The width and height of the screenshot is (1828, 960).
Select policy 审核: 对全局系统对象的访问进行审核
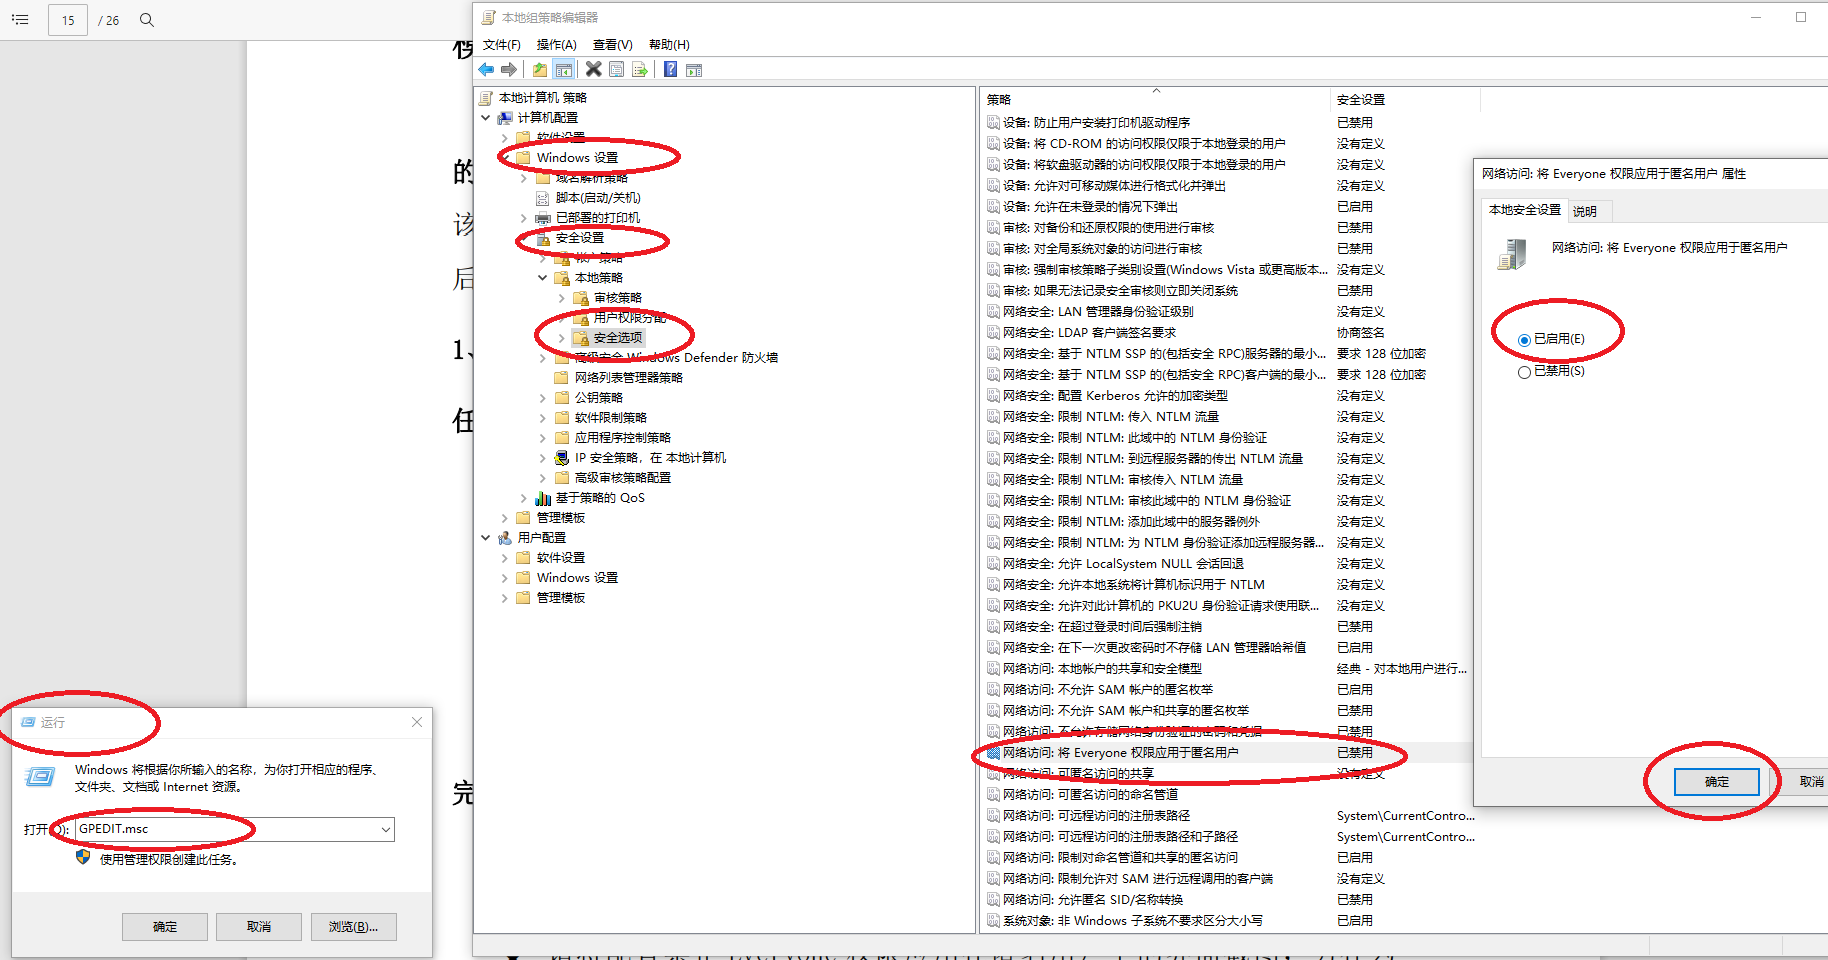click(x=1102, y=249)
